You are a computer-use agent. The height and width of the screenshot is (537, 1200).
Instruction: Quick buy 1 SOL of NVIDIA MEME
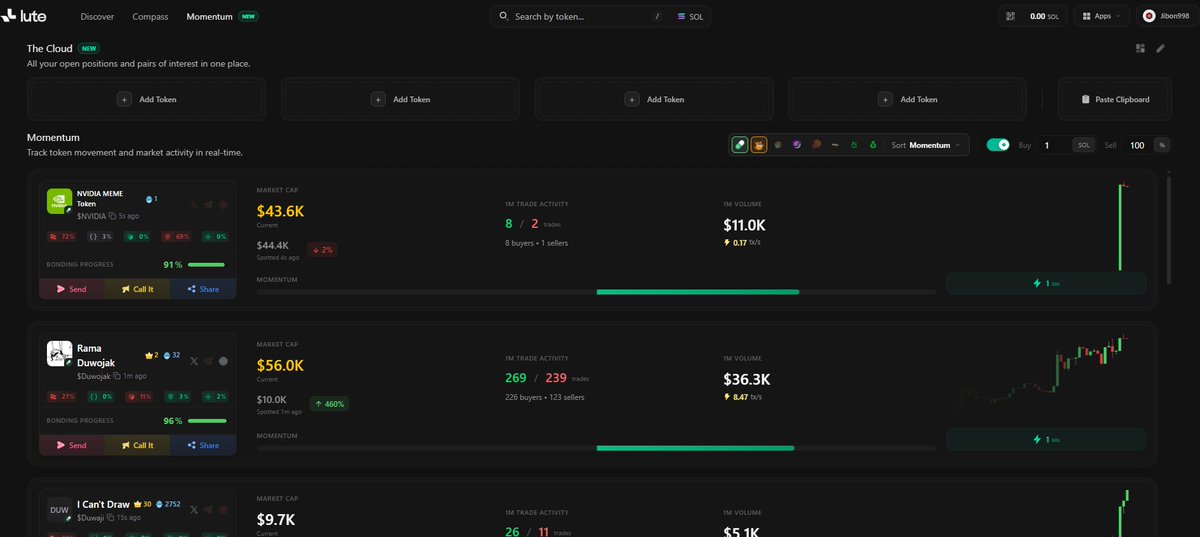(1046, 283)
